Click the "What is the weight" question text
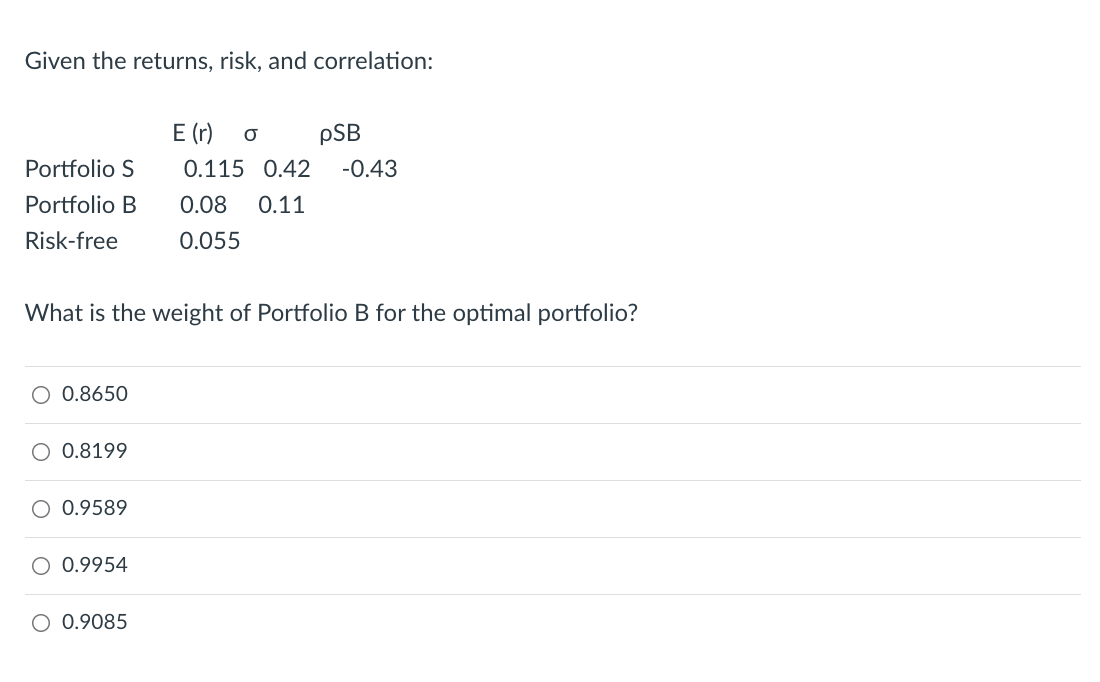This screenshot has height=682, width=1100. pos(331,313)
